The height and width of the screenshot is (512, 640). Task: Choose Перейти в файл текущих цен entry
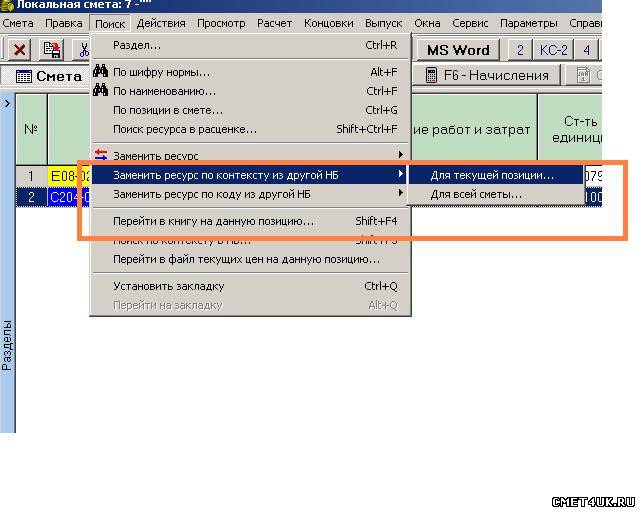click(x=250, y=259)
